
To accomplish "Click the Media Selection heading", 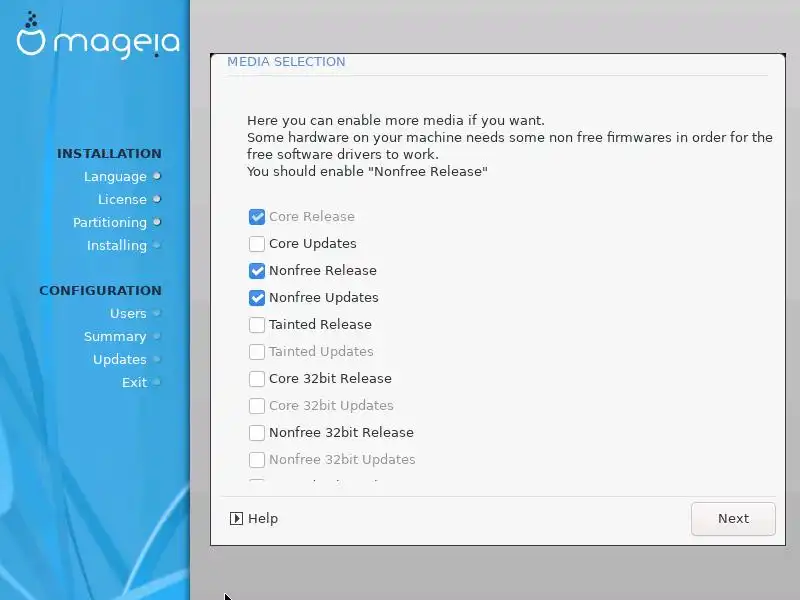I will coord(286,62).
